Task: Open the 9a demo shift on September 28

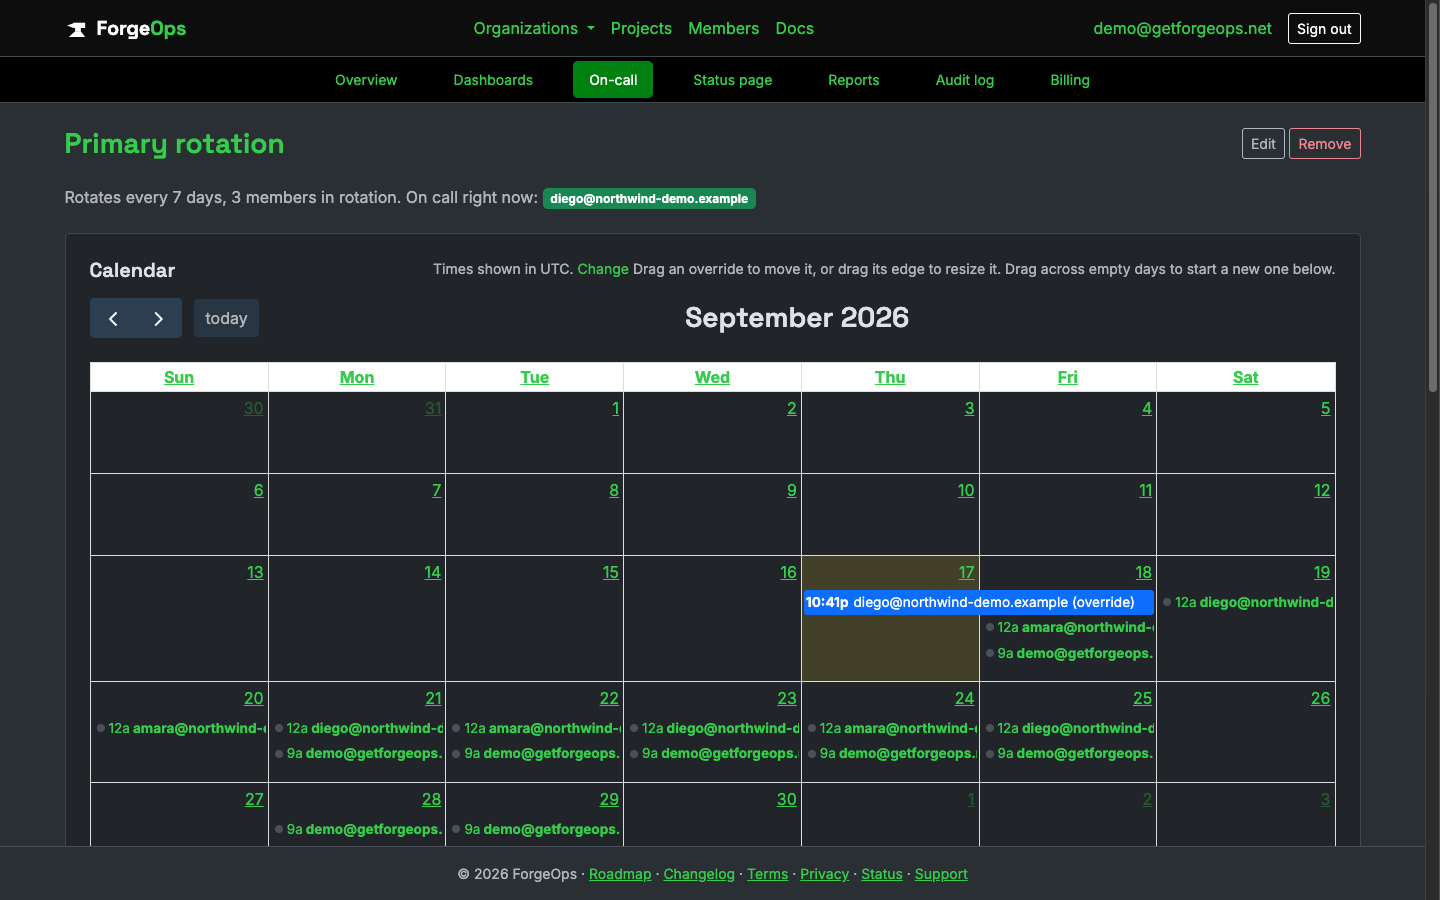Action: coord(357,829)
